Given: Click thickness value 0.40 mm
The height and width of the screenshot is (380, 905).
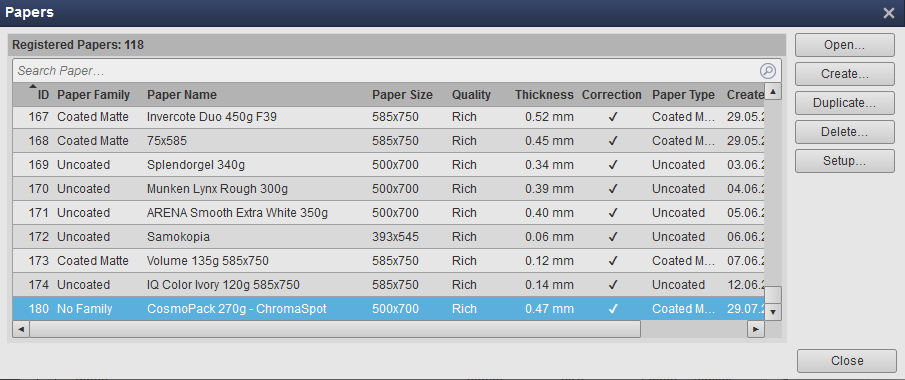Looking at the screenshot, I should click(x=549, y=213).
